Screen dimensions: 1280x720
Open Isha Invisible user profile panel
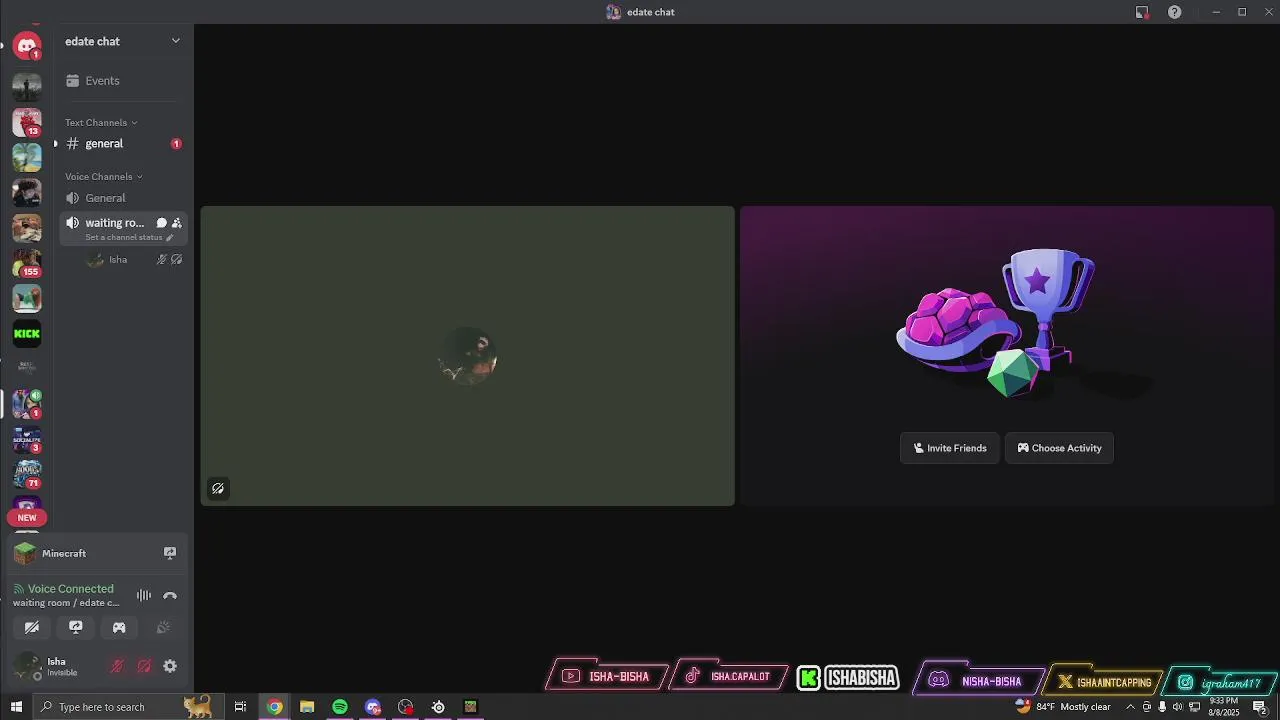click(x=55, y=666)
